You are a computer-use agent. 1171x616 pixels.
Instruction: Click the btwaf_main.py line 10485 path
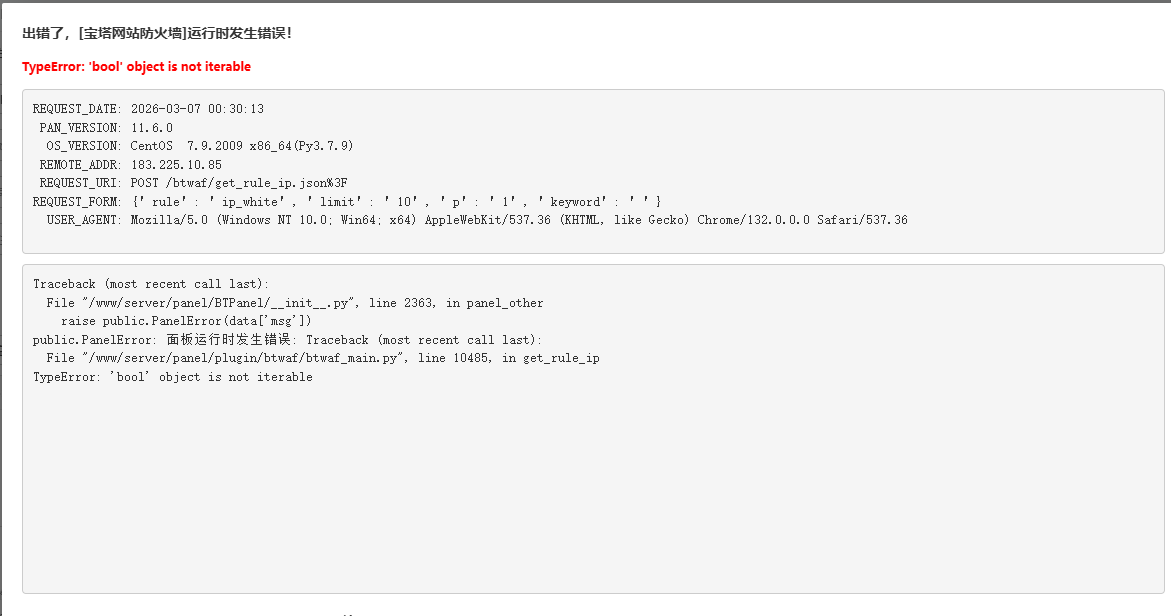click(x=323, y=358)
